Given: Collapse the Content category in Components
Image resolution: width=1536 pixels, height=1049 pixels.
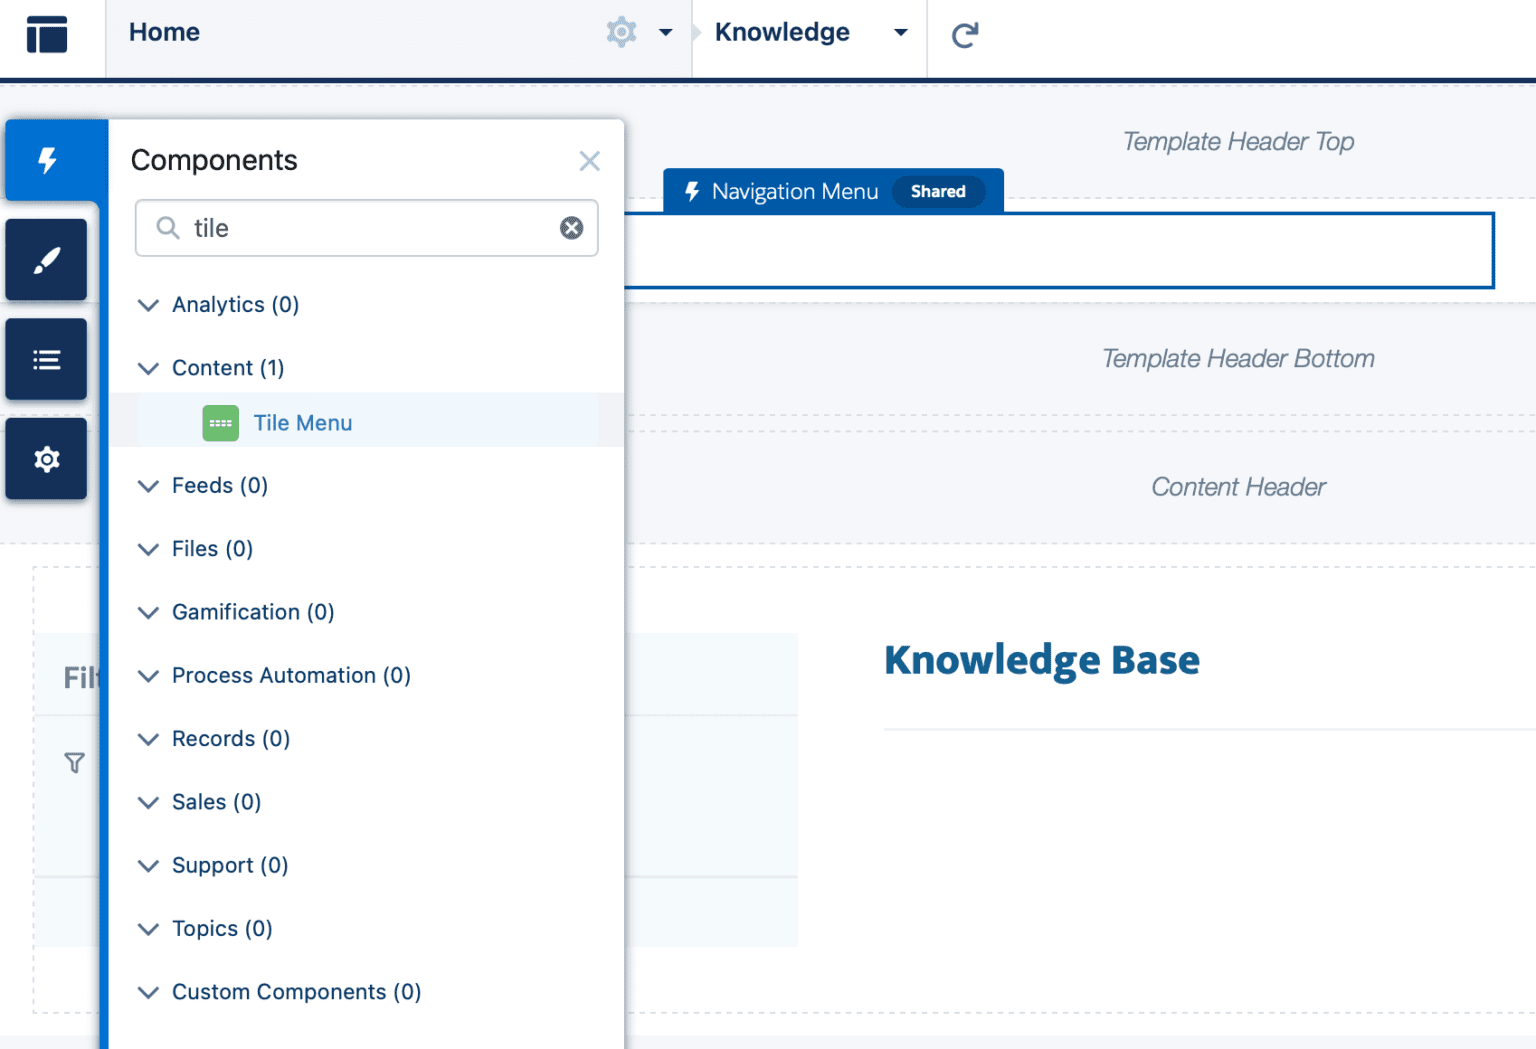Looking at the screenshot, I should coord(148,368).
